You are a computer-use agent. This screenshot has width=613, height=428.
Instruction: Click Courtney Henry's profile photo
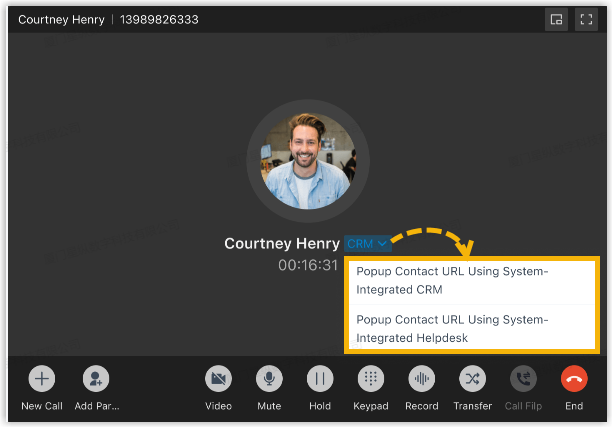306,159
